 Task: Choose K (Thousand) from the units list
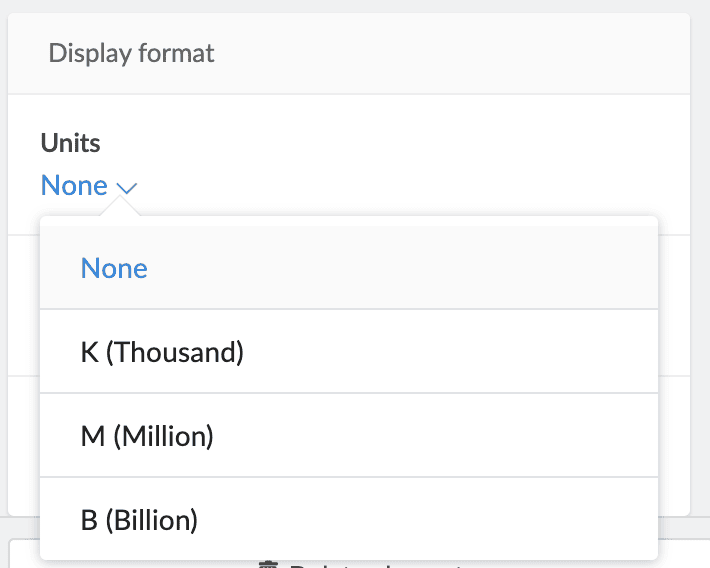pos(162,352)
